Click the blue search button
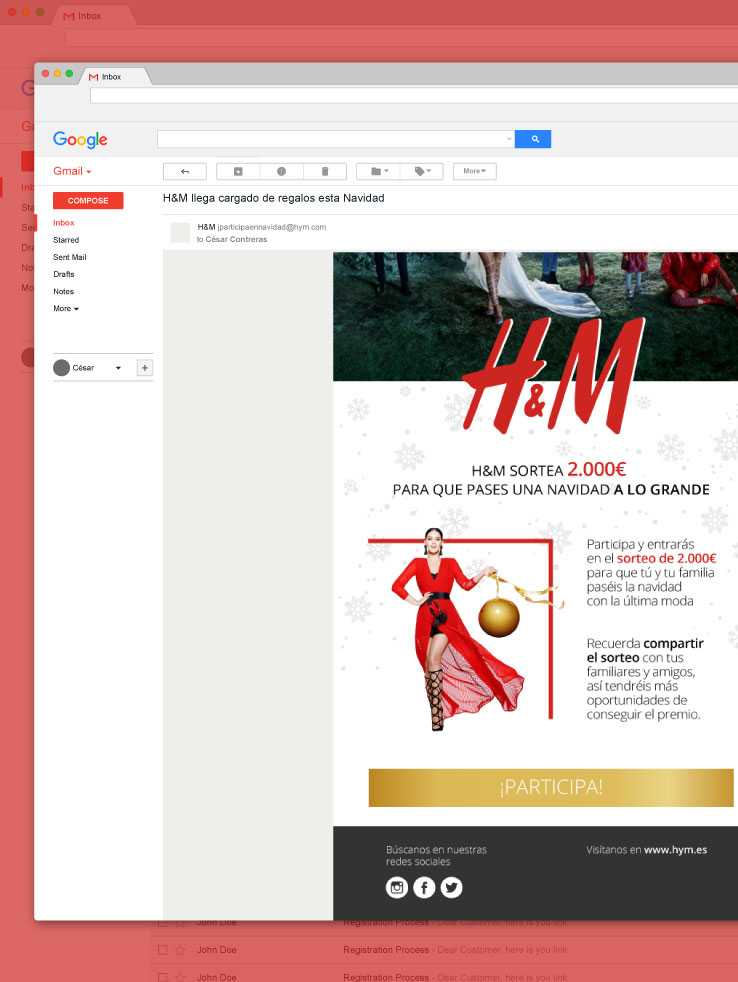The height and width of the screenshot is (982, 738). click(x=533, y=139)
